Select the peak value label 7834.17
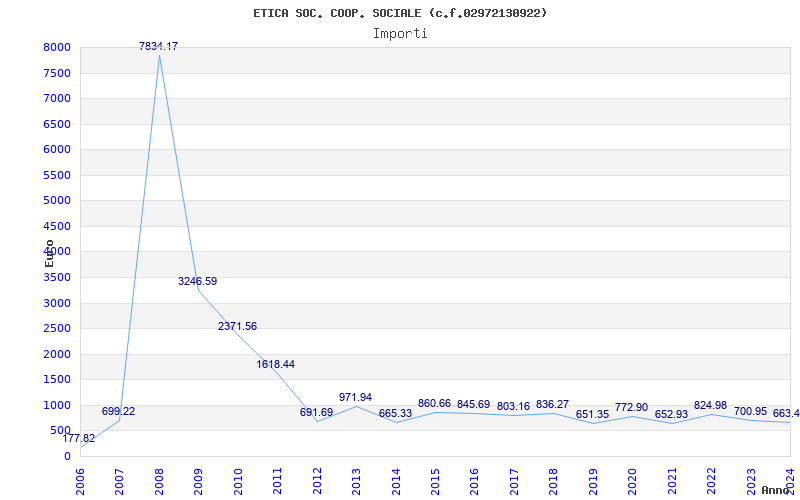800x500 pixels. [159, 46]
